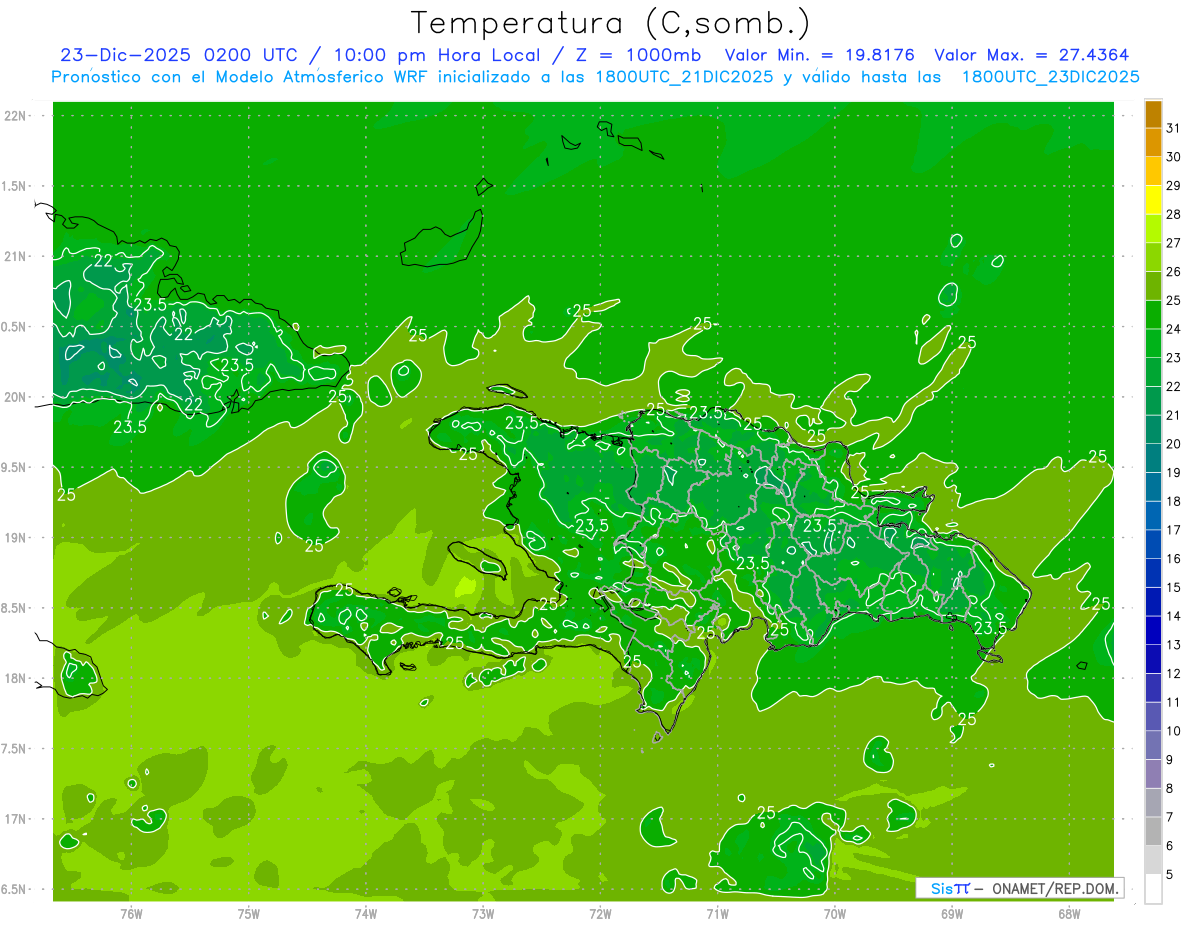Screen dimensions: 1200x927
Task: Click the "68W" longitude axis label
Action: 1069,914
